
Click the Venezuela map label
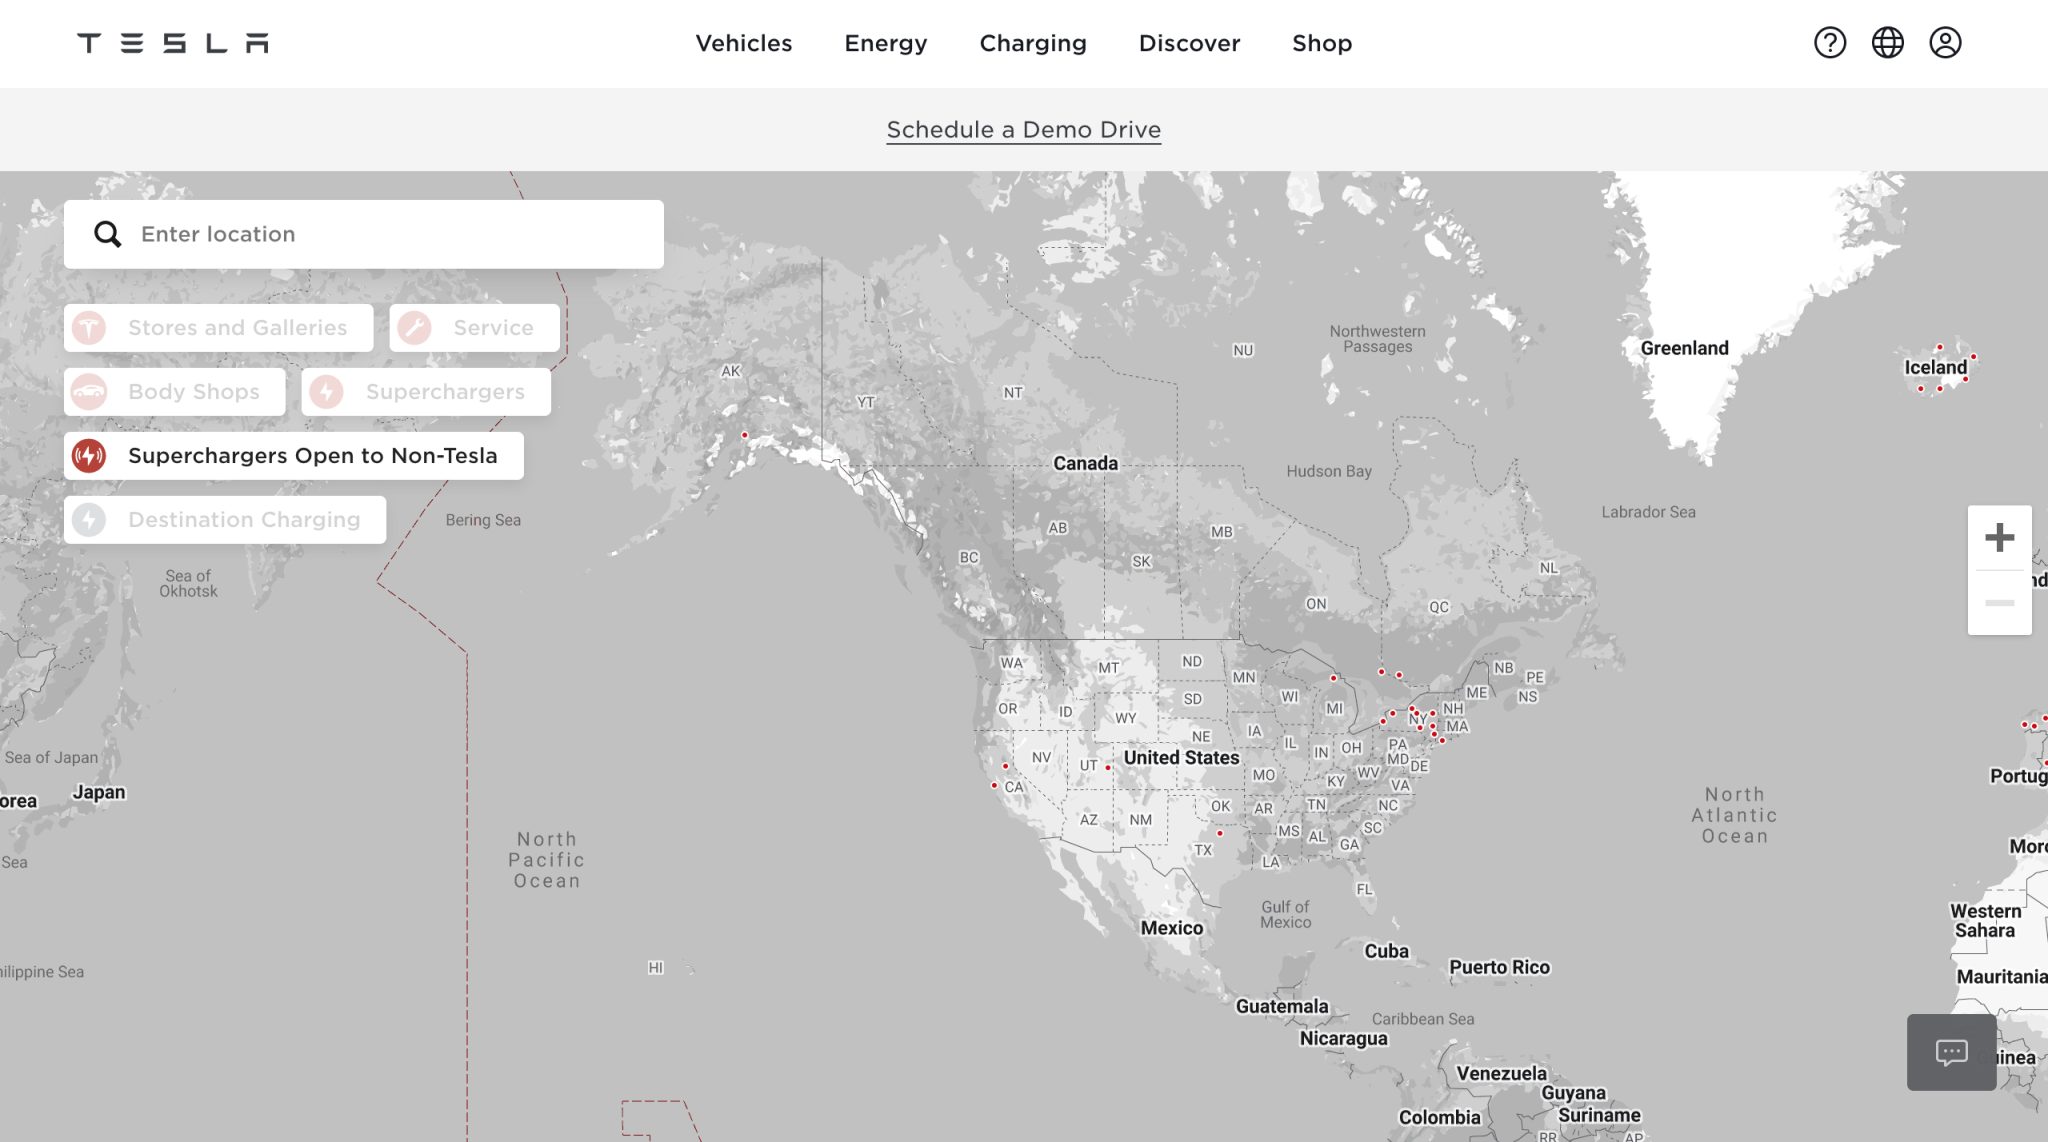point(1501,1073)
